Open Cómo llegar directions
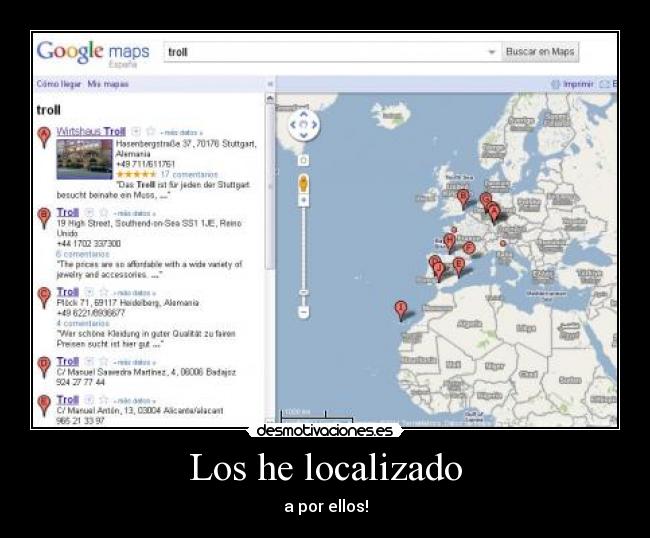Screen dimensions: 650x538 coord(59,84)
